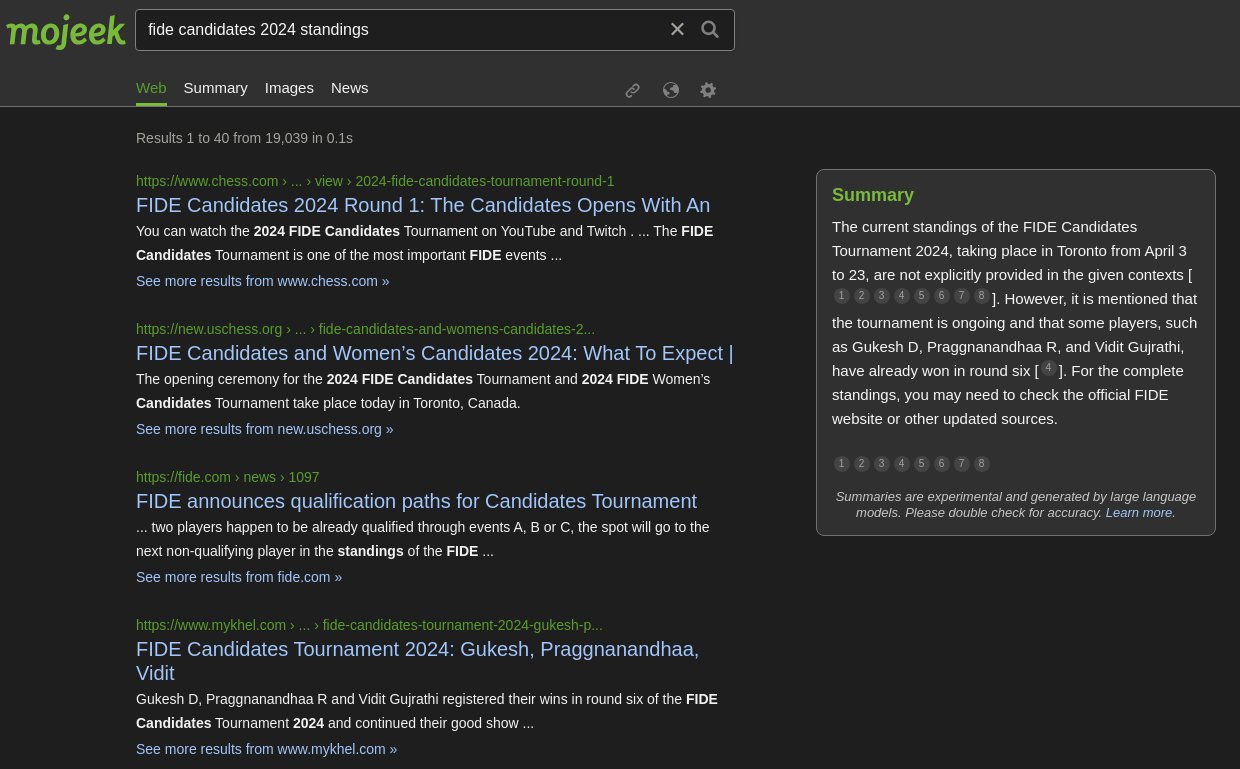Open source 7 in summary footer list
This screenshot has height=769, width=1240.
click(x=962, y=464)
